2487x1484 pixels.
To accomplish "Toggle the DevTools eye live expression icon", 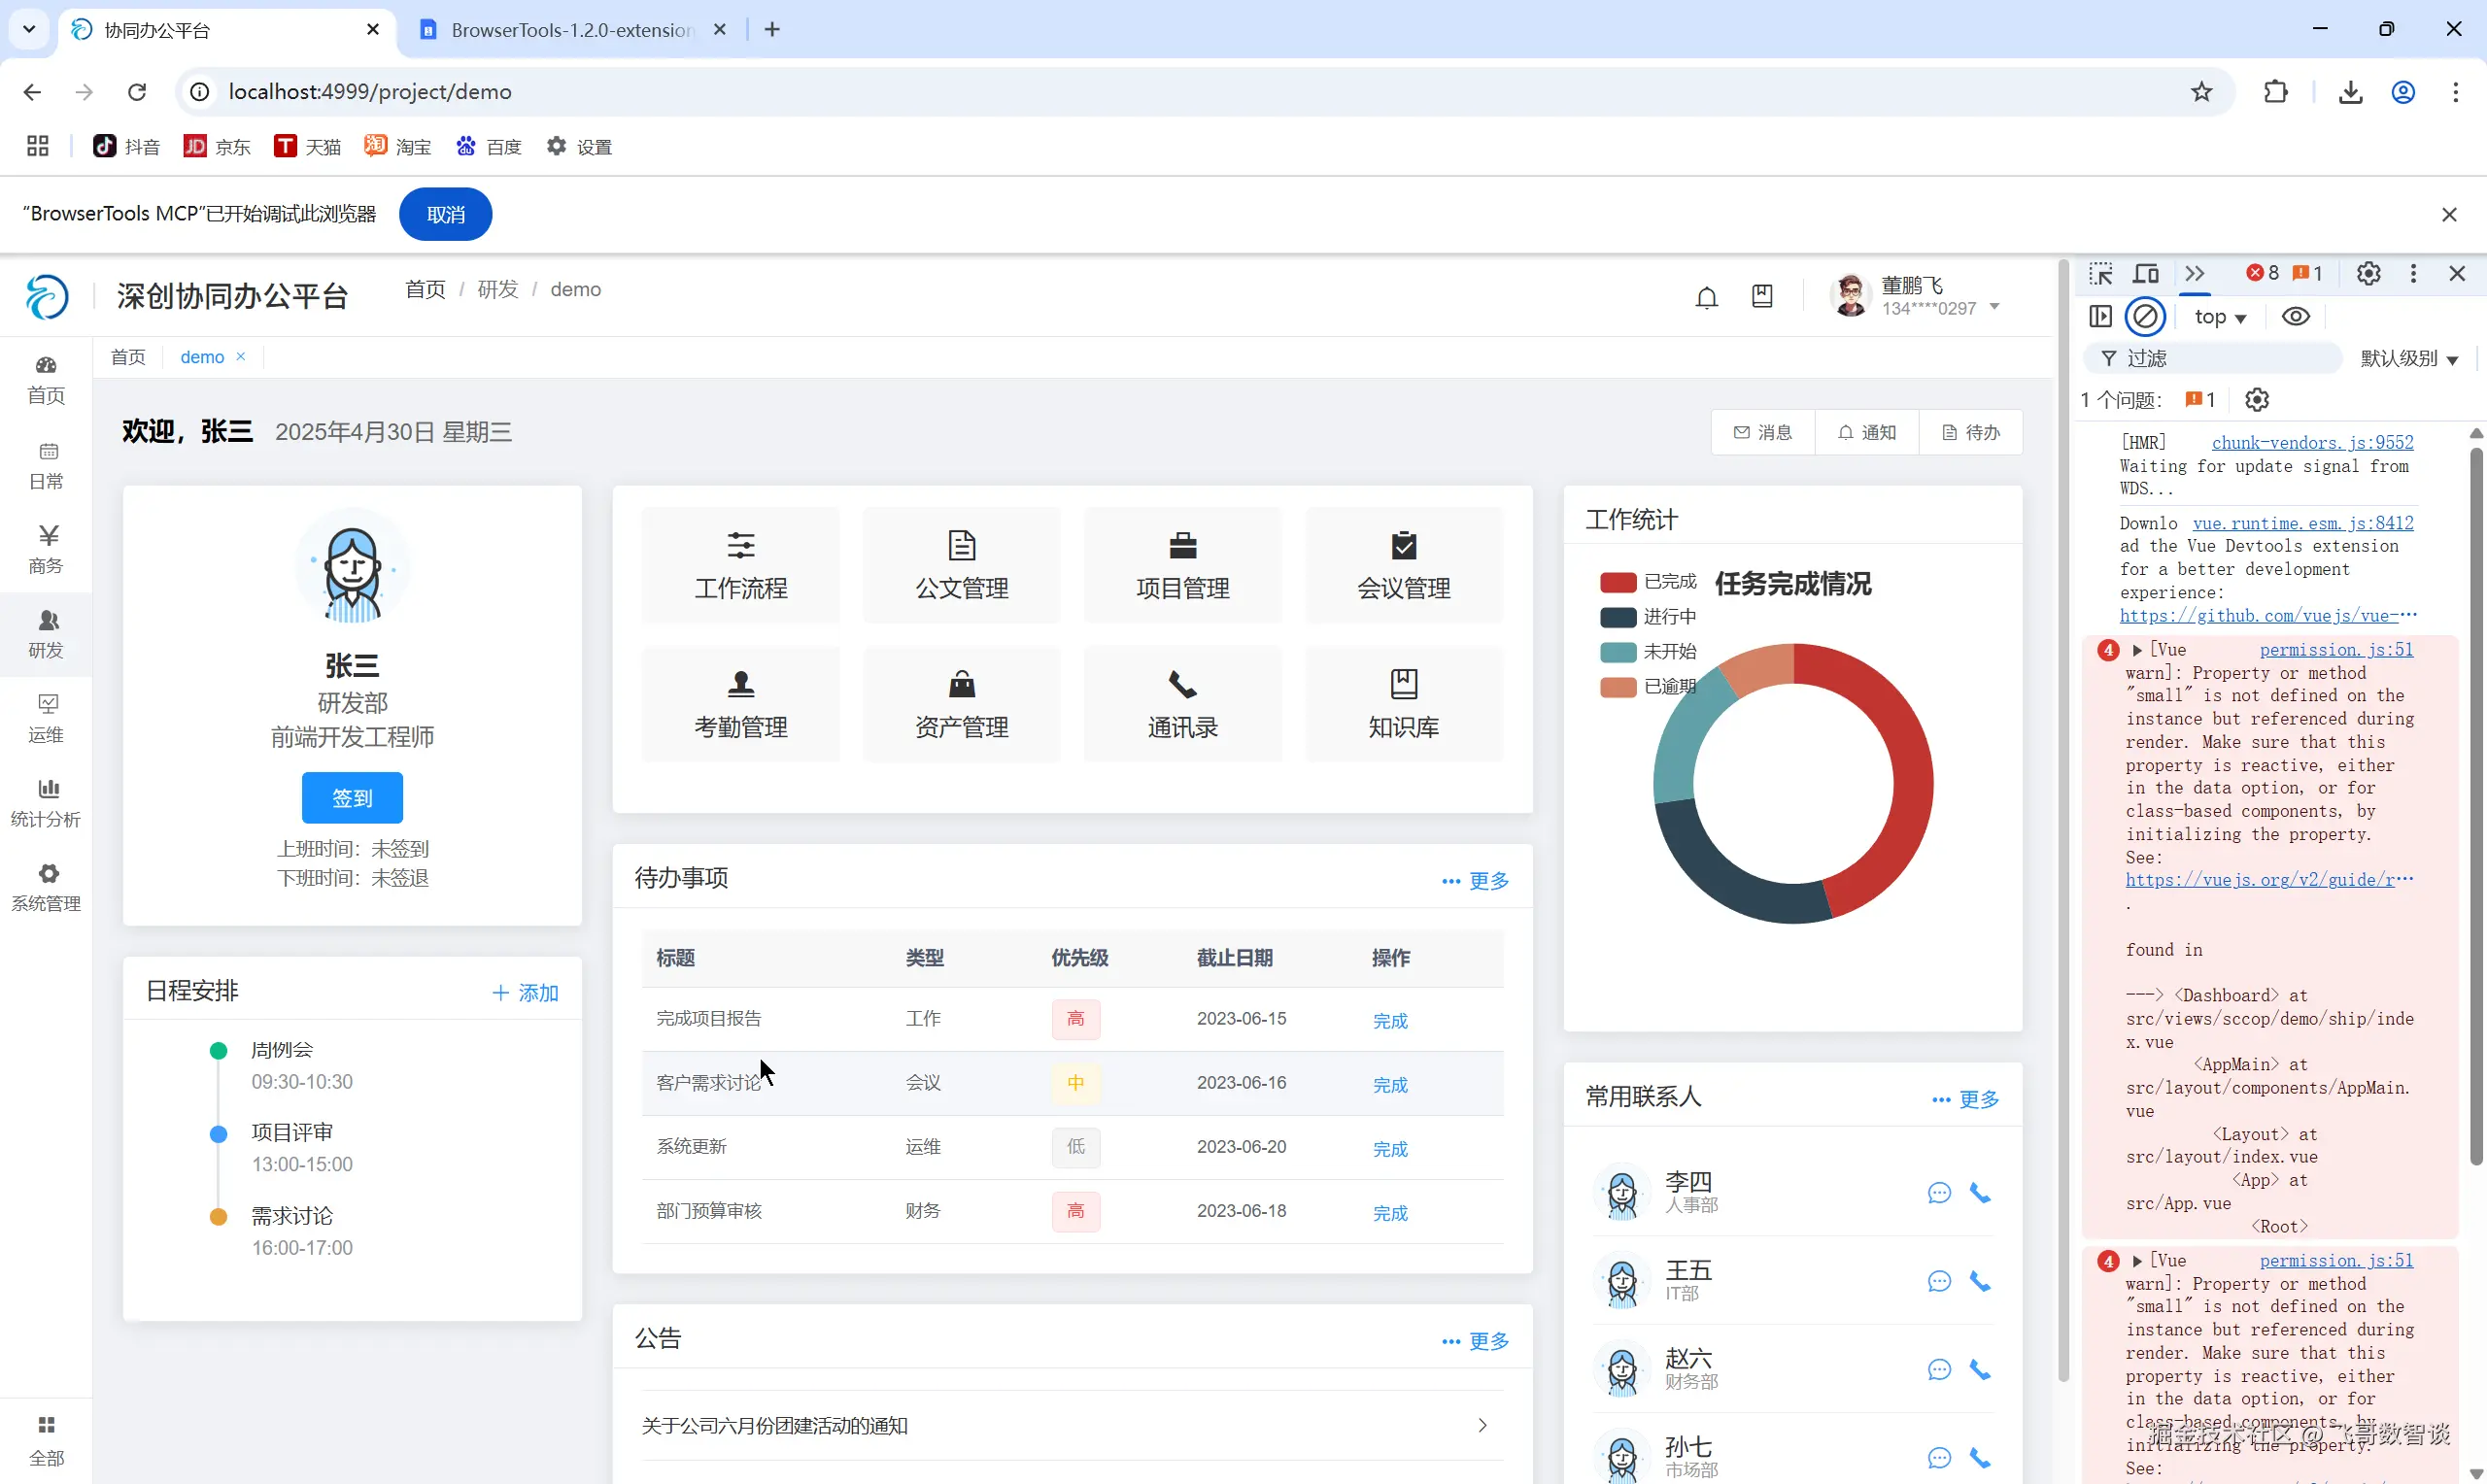I will 2295,317.
